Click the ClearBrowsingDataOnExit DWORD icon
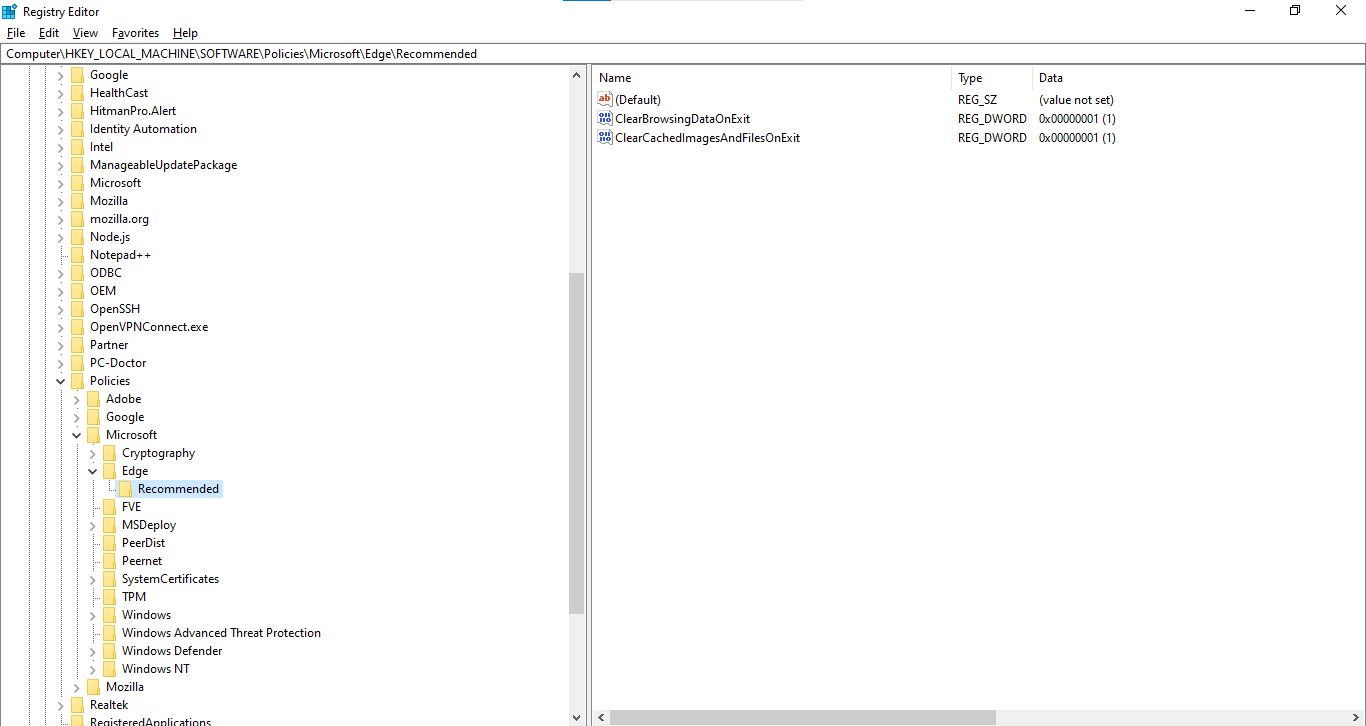 pos(604,118)
